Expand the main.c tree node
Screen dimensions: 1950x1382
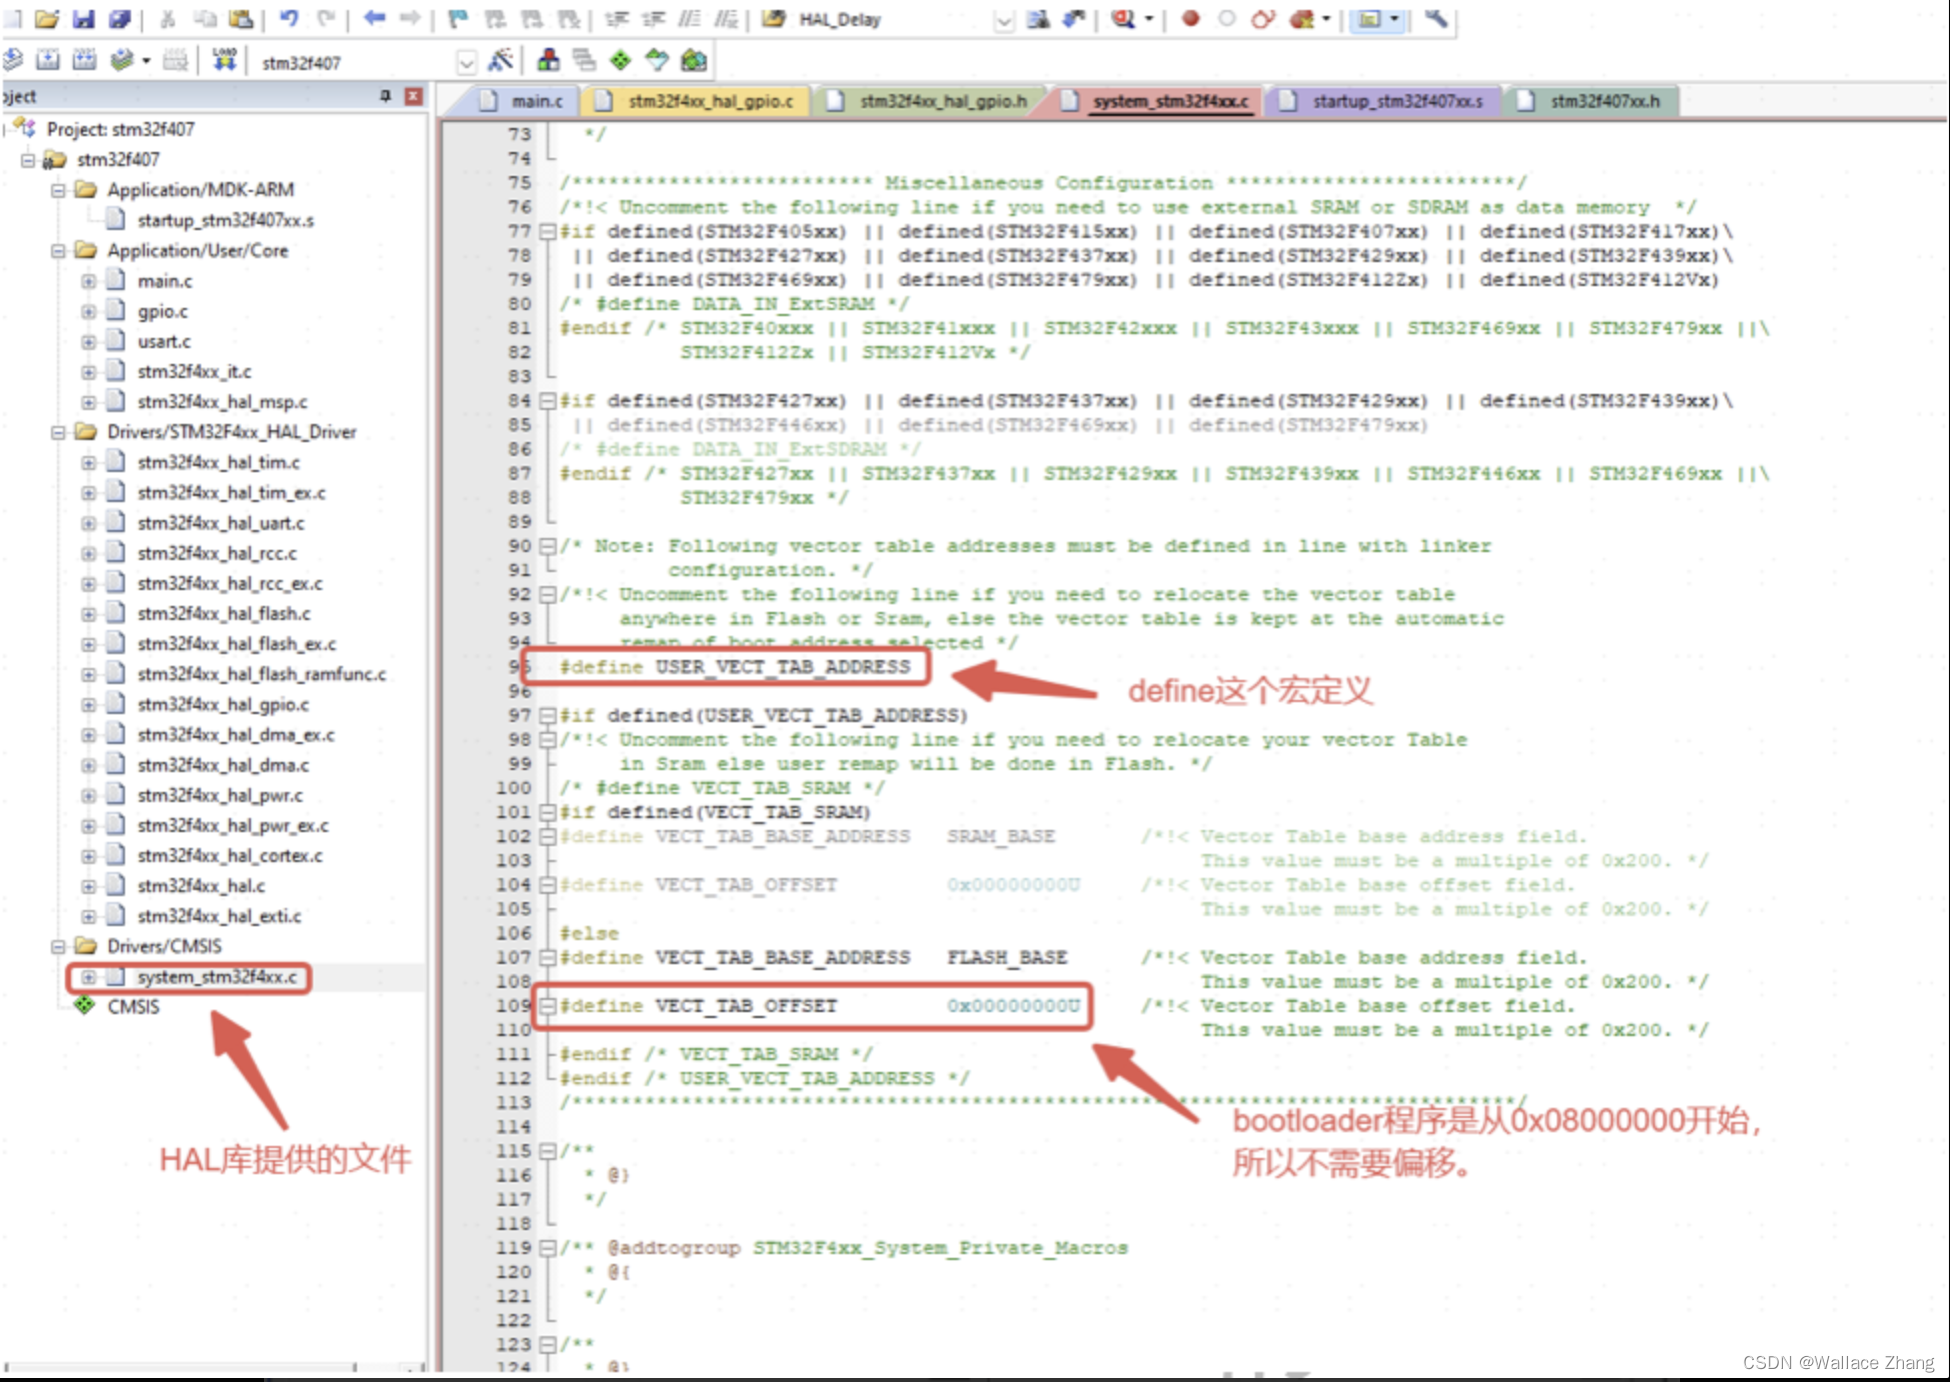[88, 281]
